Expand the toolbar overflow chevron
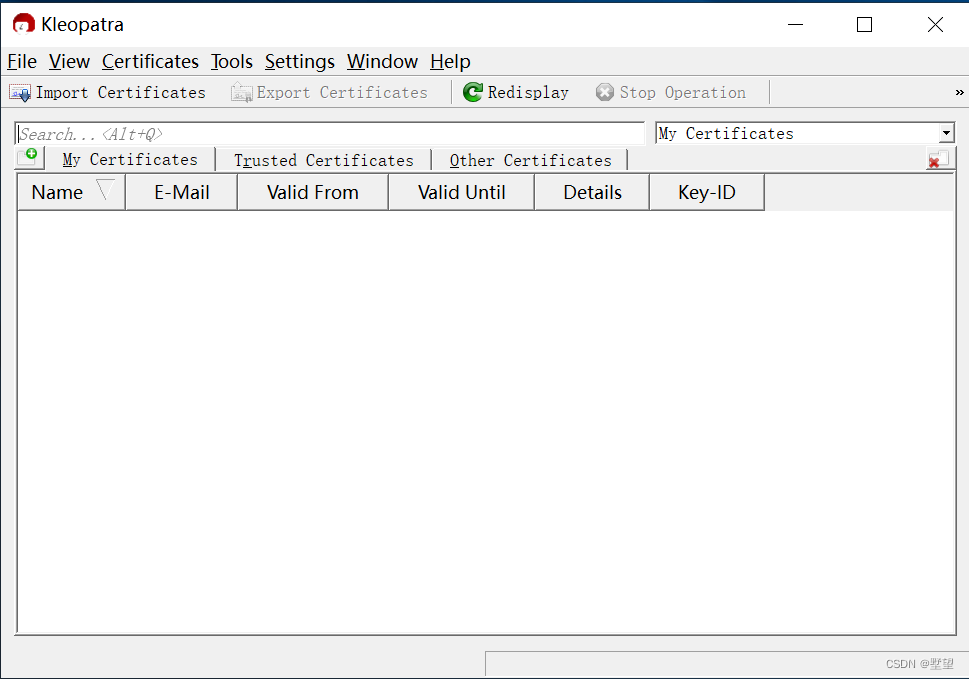Image resolution: width=969 pixels, height=679 pixels. click(x=959, y=93)
